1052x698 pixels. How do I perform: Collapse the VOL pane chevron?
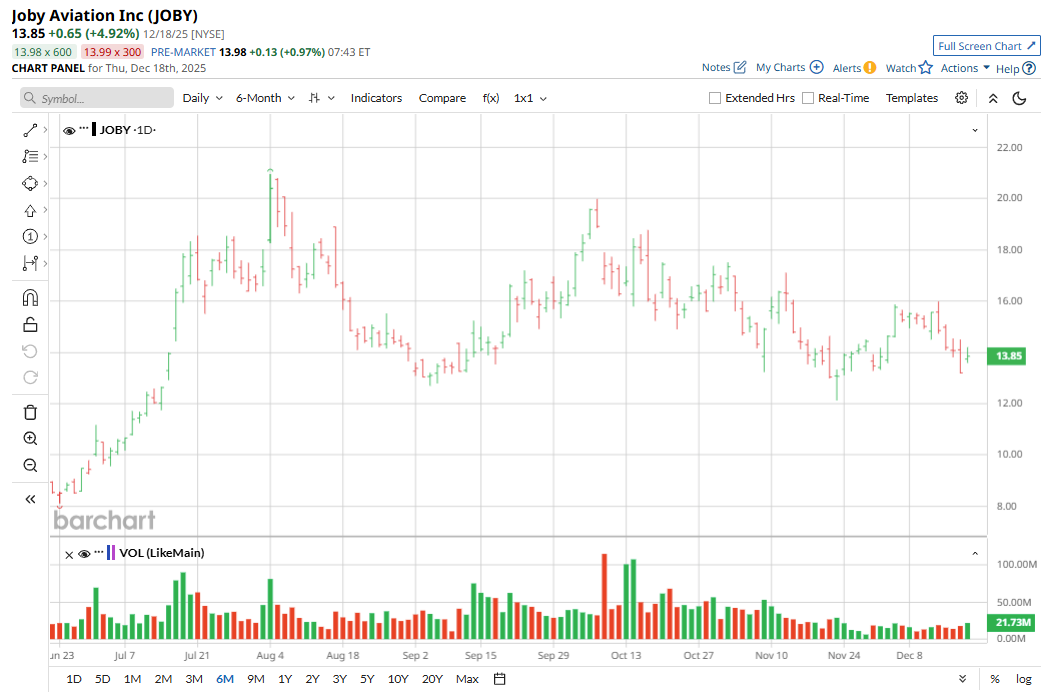[x=975, y=554]
